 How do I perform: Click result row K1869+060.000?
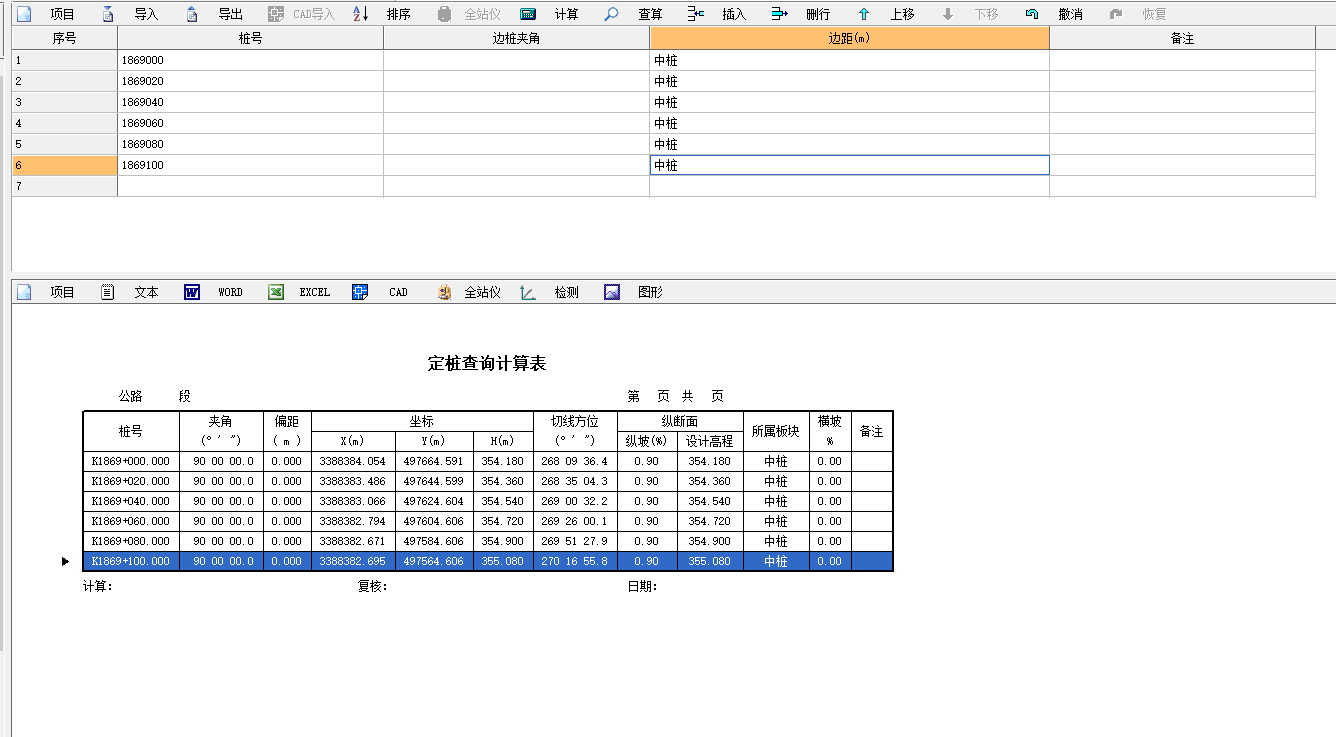pyautogui.click(x=488, y=521)
